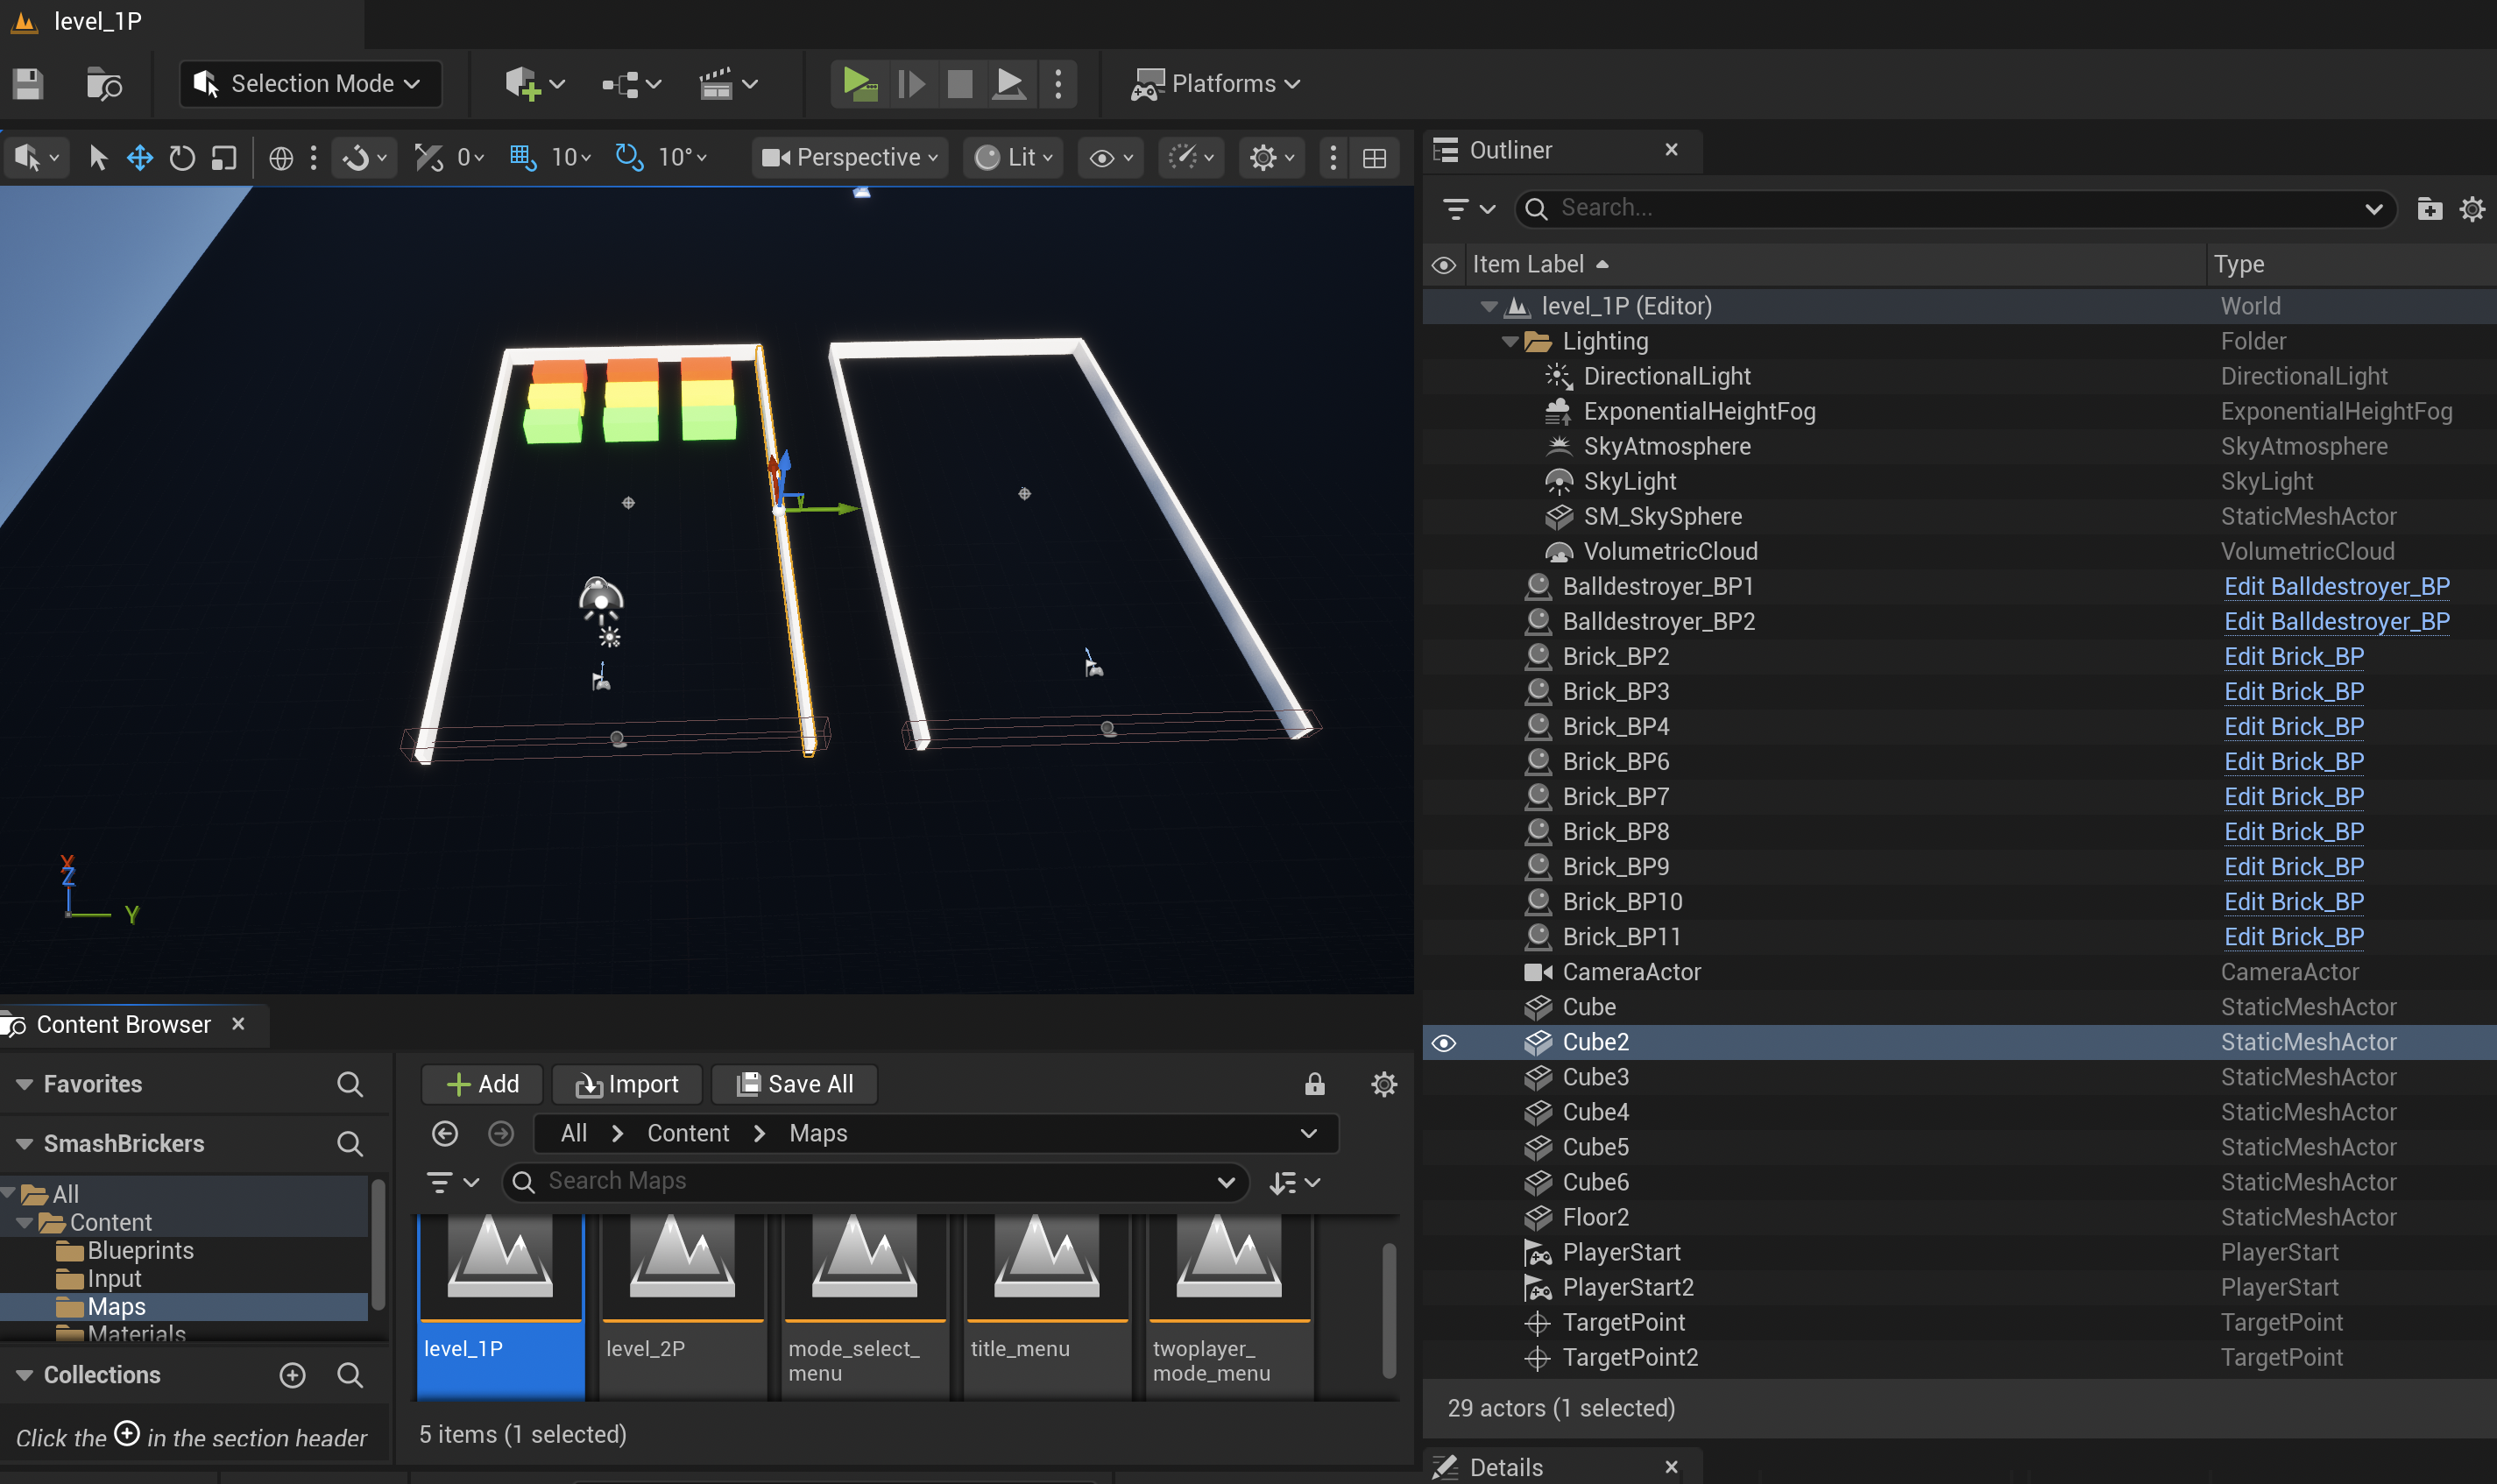2497x1484 pixels.
Task: Toggle the world/local coordinate globe
Action: [281, 157]
